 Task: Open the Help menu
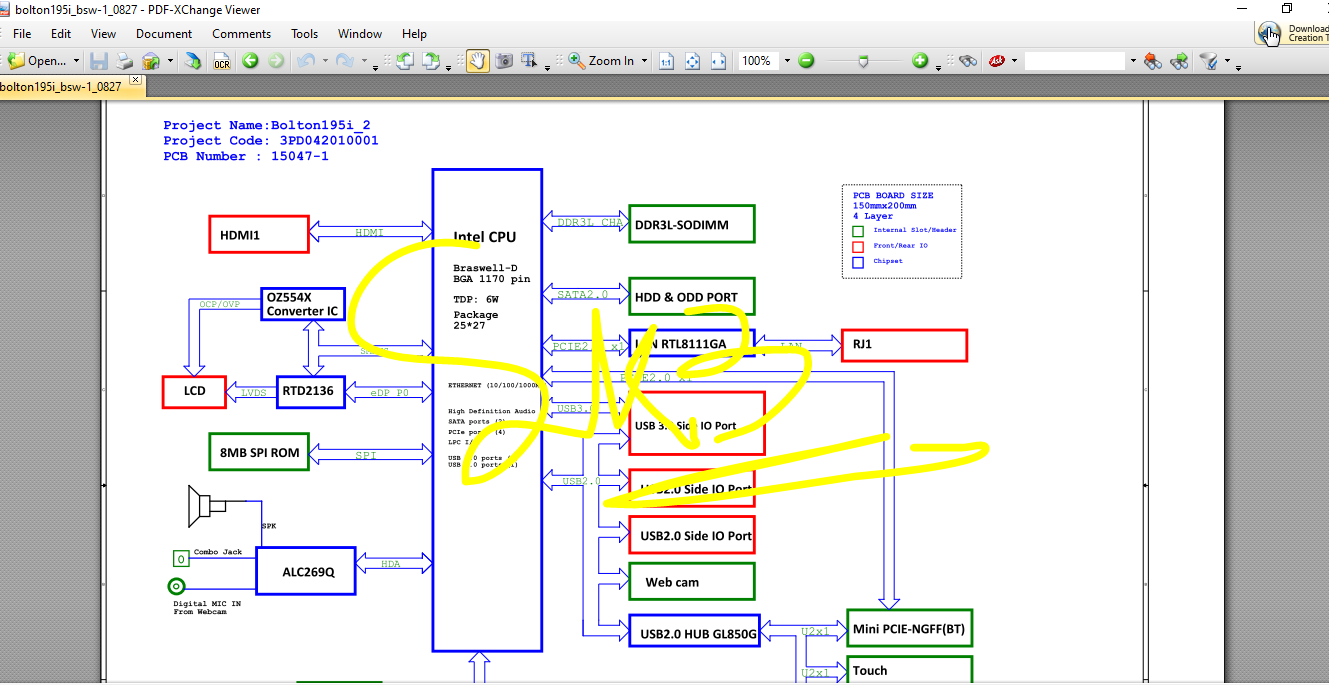point(414,33)
